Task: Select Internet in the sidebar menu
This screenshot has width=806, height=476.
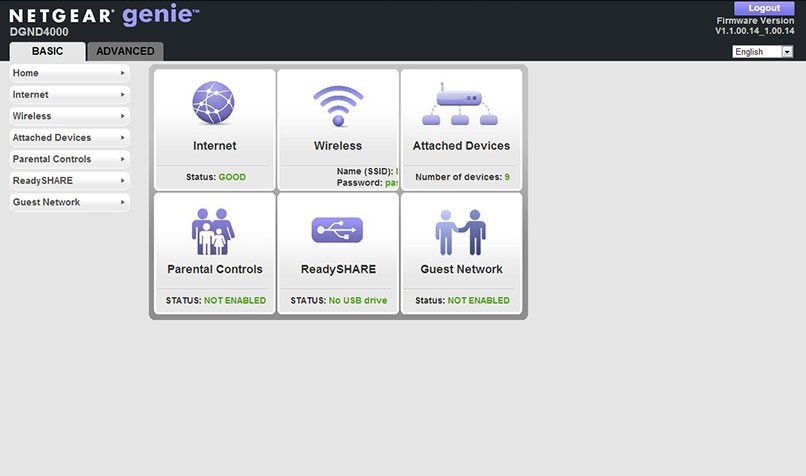Action: pyautogui.click(x=69, y=95)
